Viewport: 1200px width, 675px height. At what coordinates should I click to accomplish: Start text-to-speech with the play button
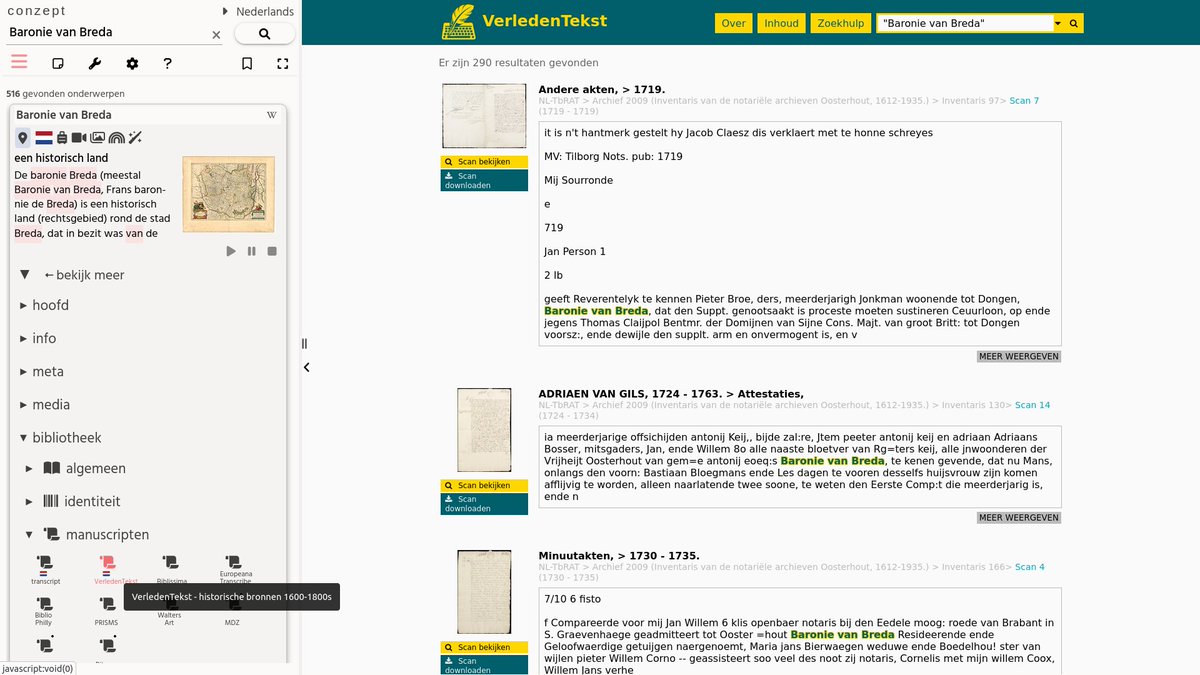(231, 251)
